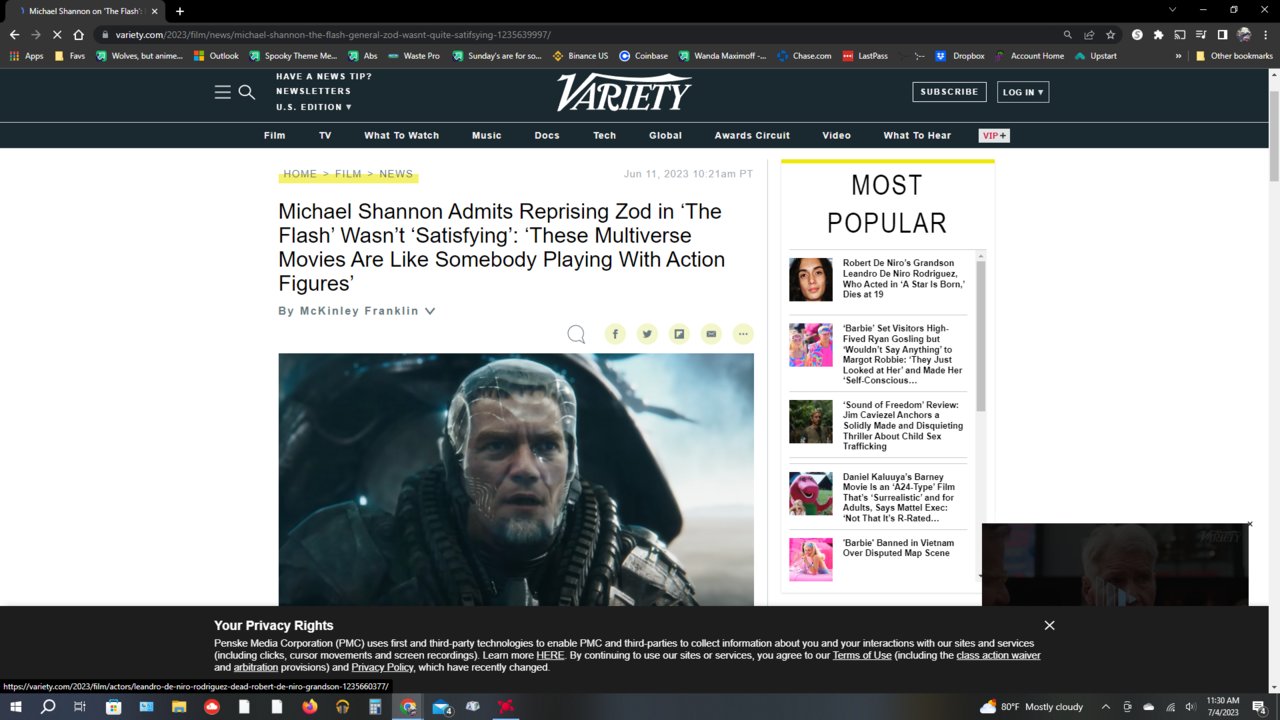Image resolution: width=1280 pixels, height=720 pixels.
Task: Open Chrome share page icon
Action: (1089, 34)
